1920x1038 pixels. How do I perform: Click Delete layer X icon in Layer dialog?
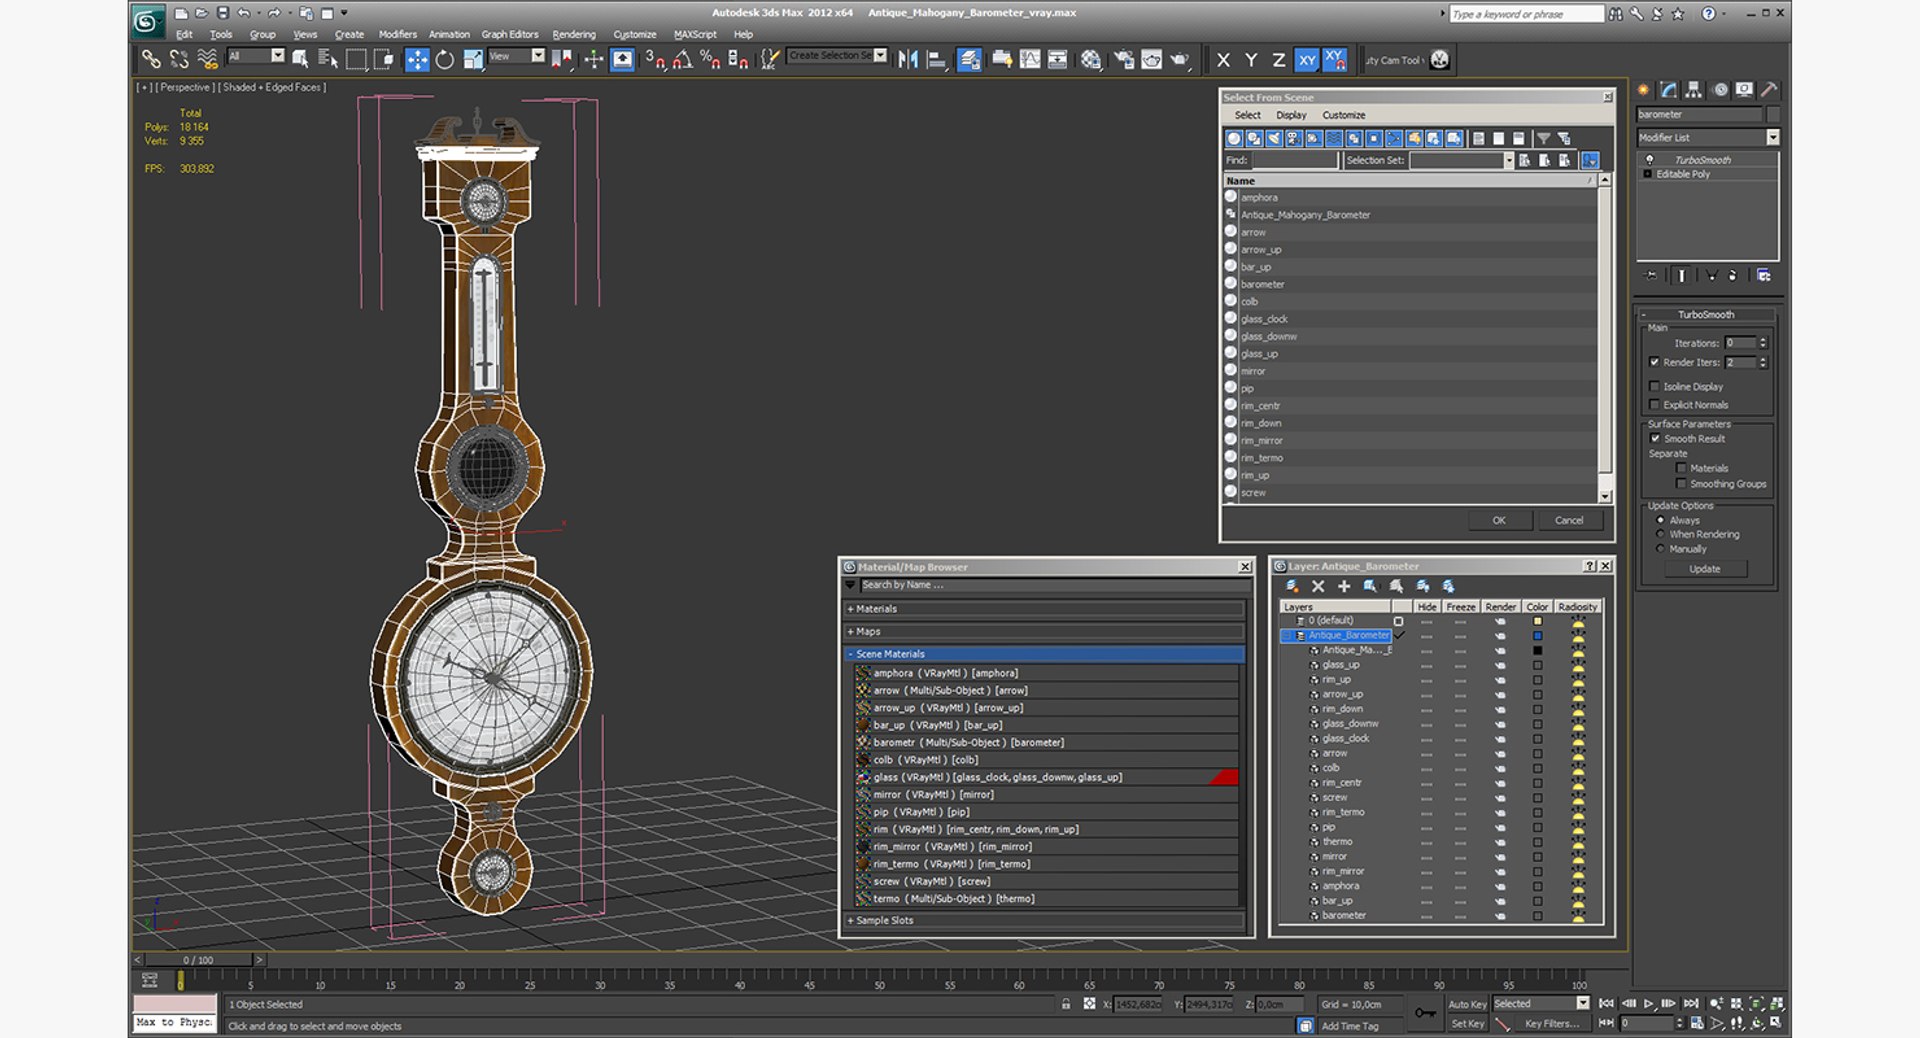[1318, 587]
